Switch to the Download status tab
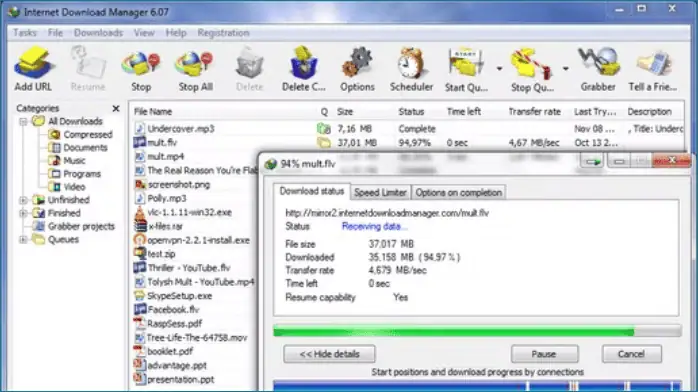The image size is (698, 392). pyautogui.click(x=312, y=191)
